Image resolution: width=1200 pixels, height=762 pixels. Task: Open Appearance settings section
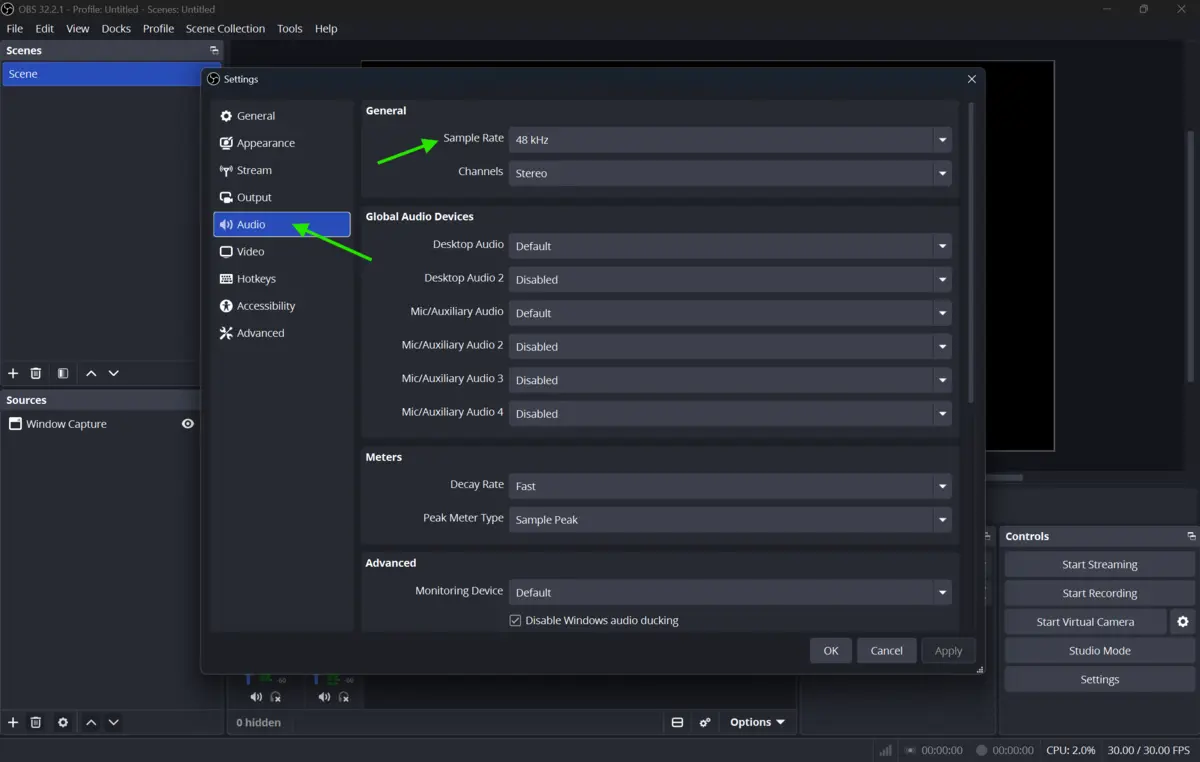tap(282, 143)
